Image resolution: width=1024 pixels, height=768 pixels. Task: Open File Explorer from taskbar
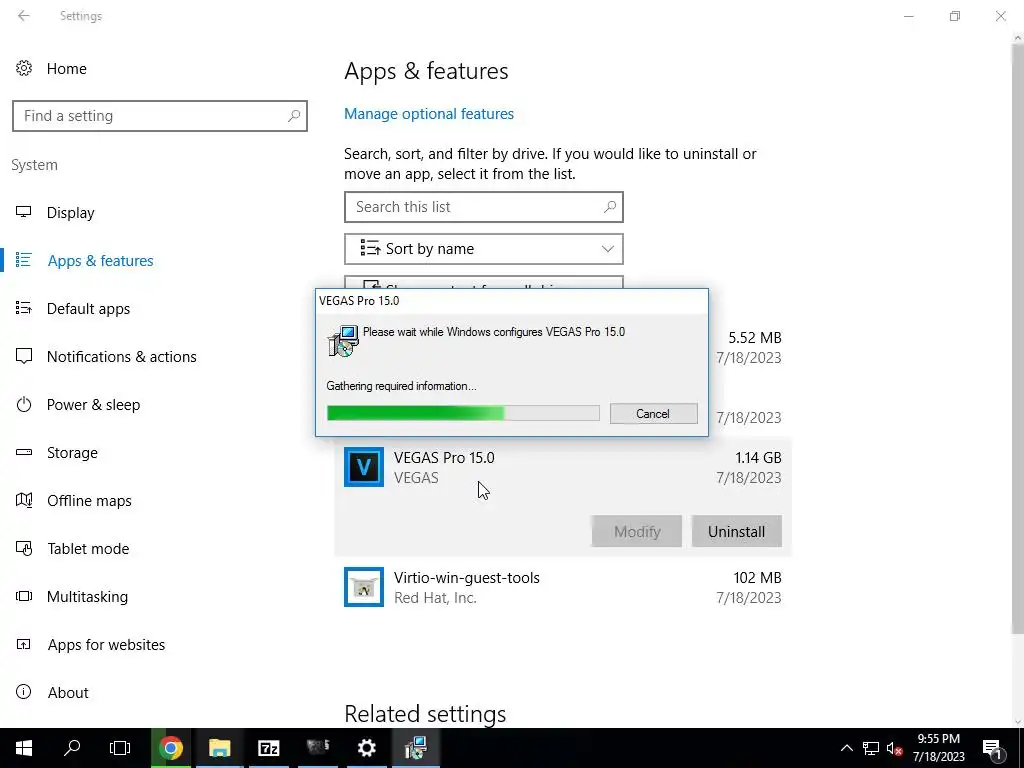tap(219, 748)
